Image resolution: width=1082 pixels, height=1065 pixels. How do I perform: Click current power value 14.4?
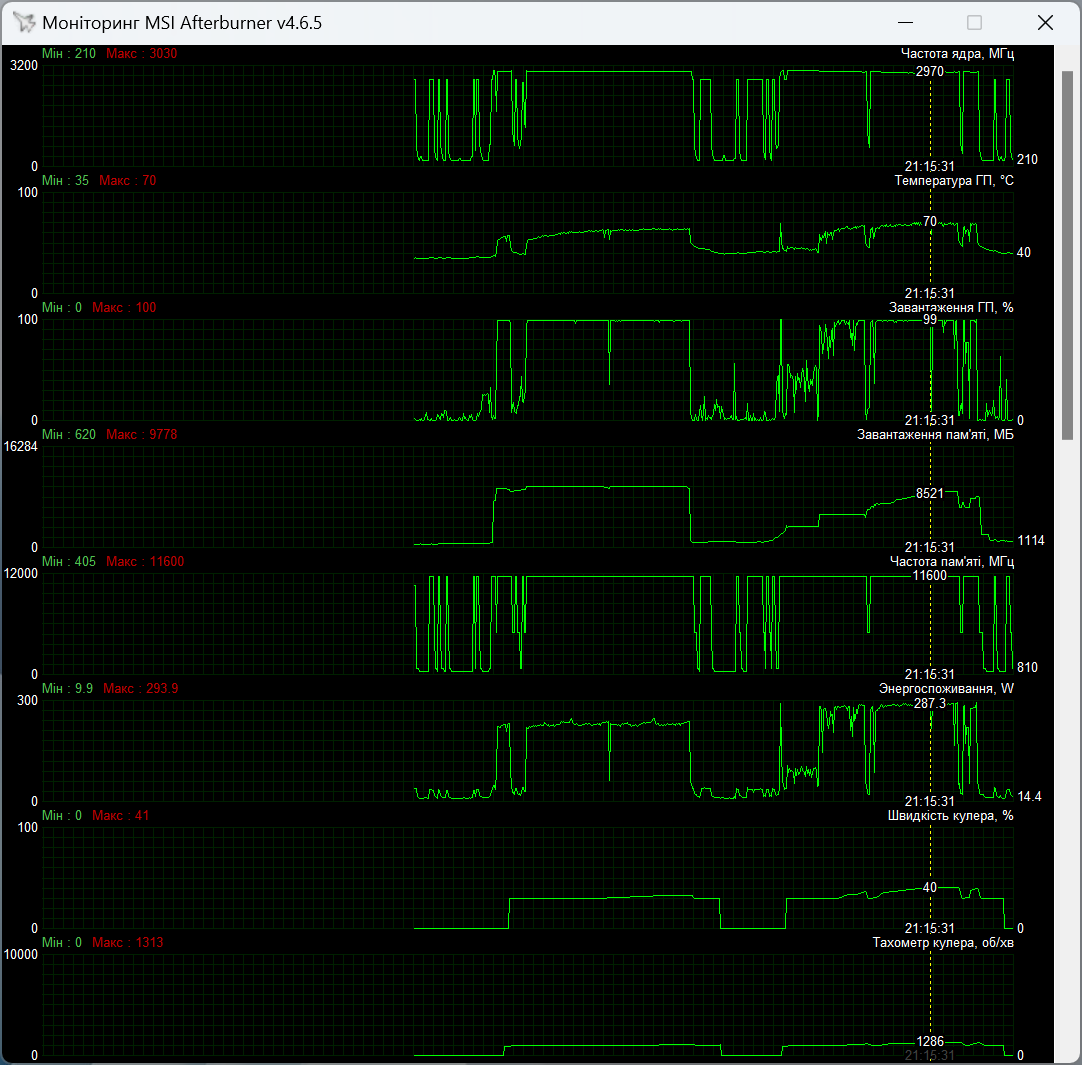pos(1029,796)
